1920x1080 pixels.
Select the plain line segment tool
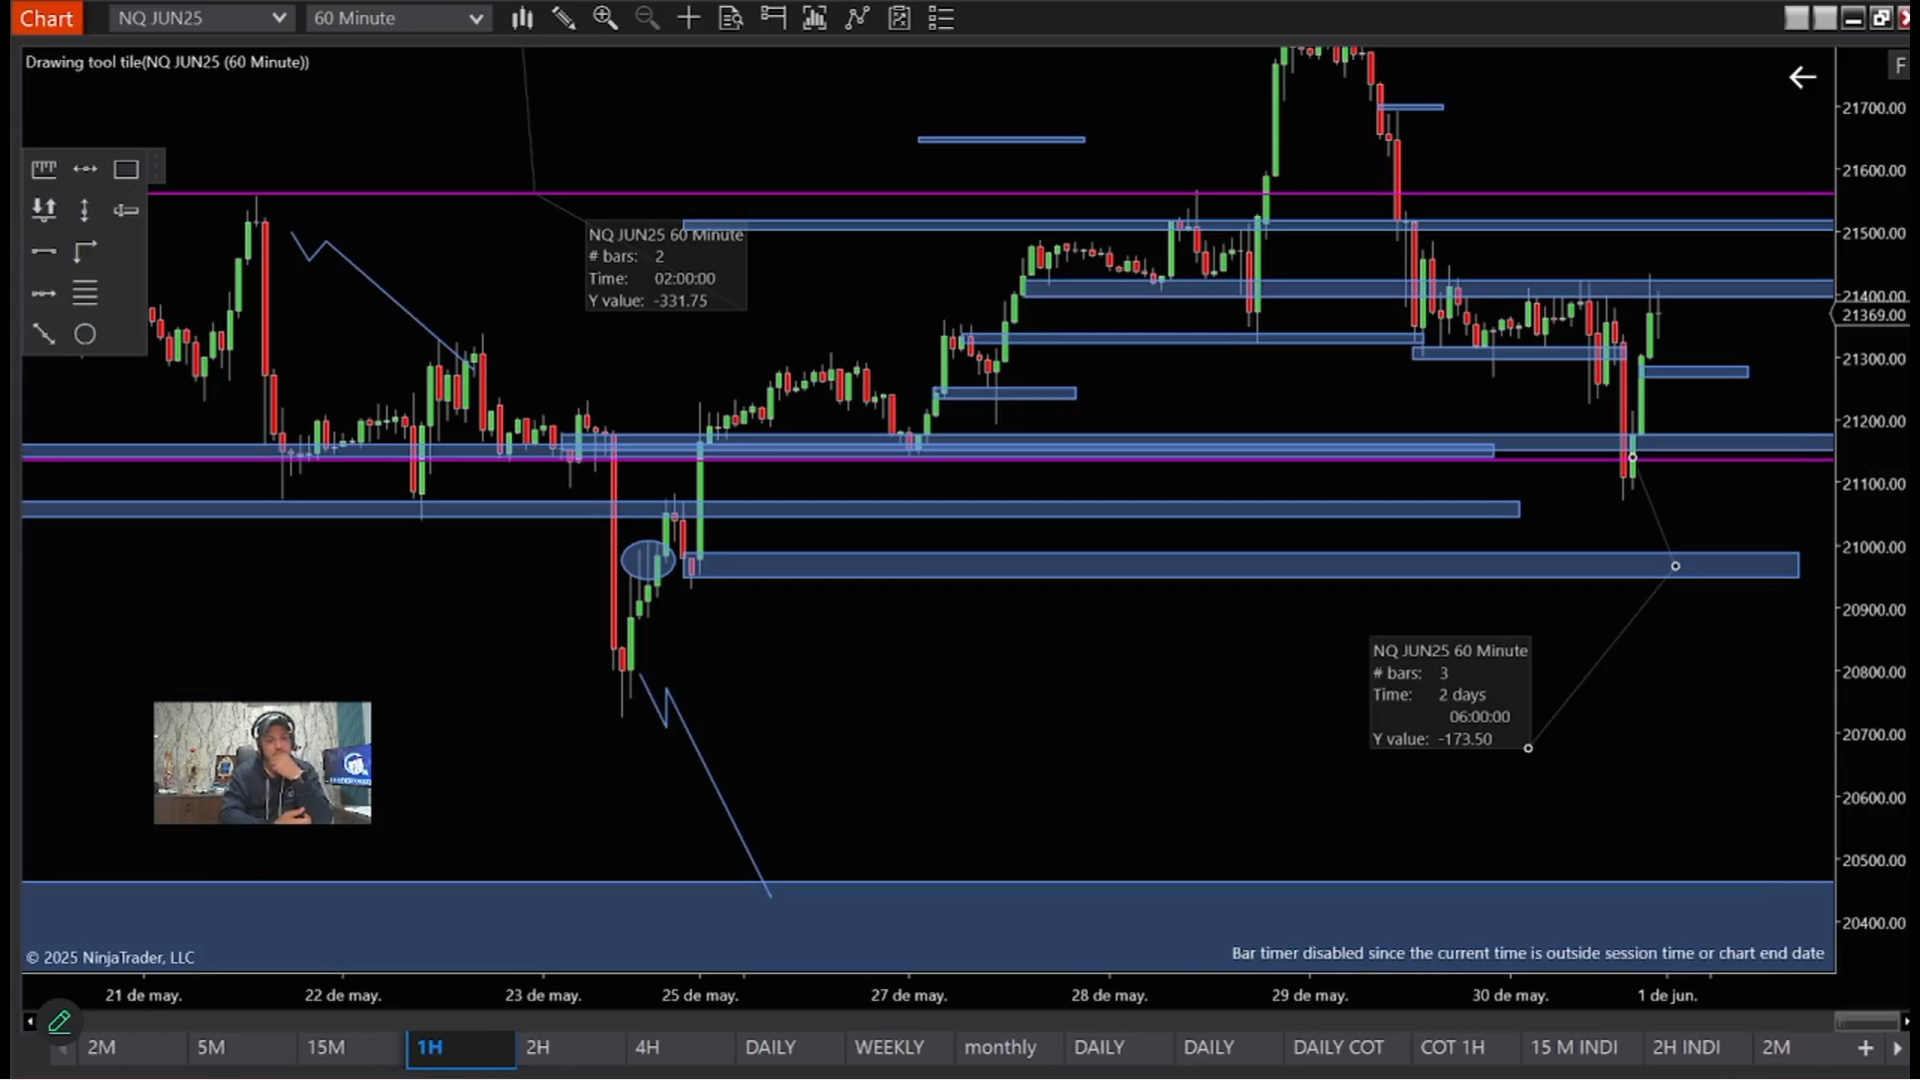[x=44, y=251]
